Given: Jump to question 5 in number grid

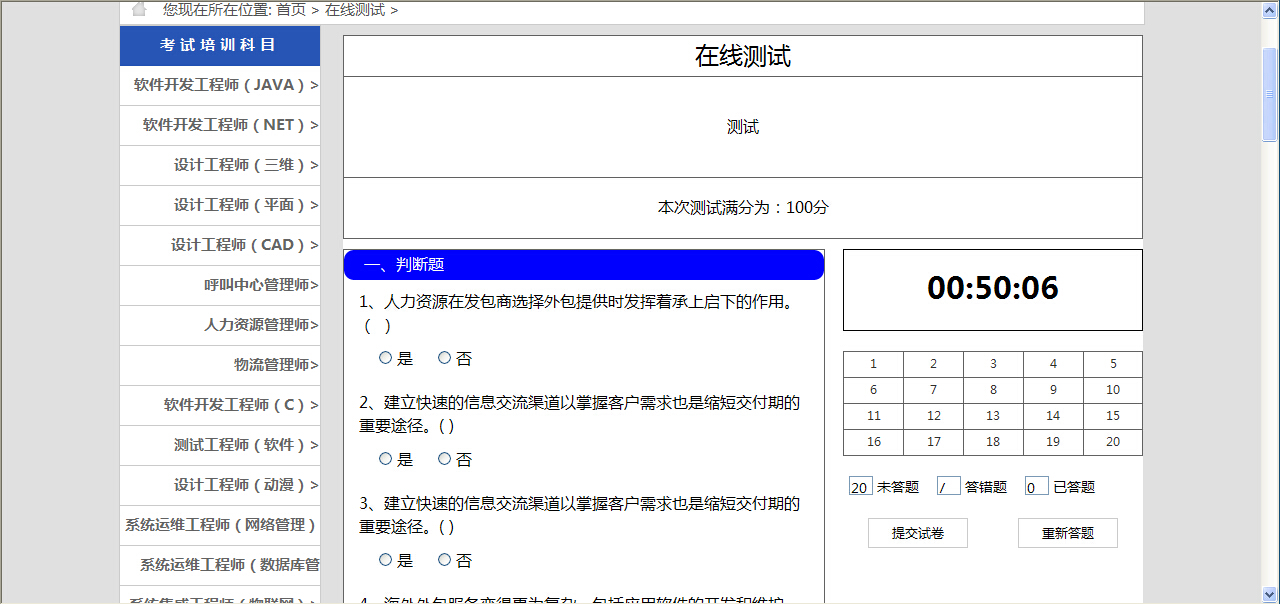Looking at the screenshot, I should tap(1112, 364).
